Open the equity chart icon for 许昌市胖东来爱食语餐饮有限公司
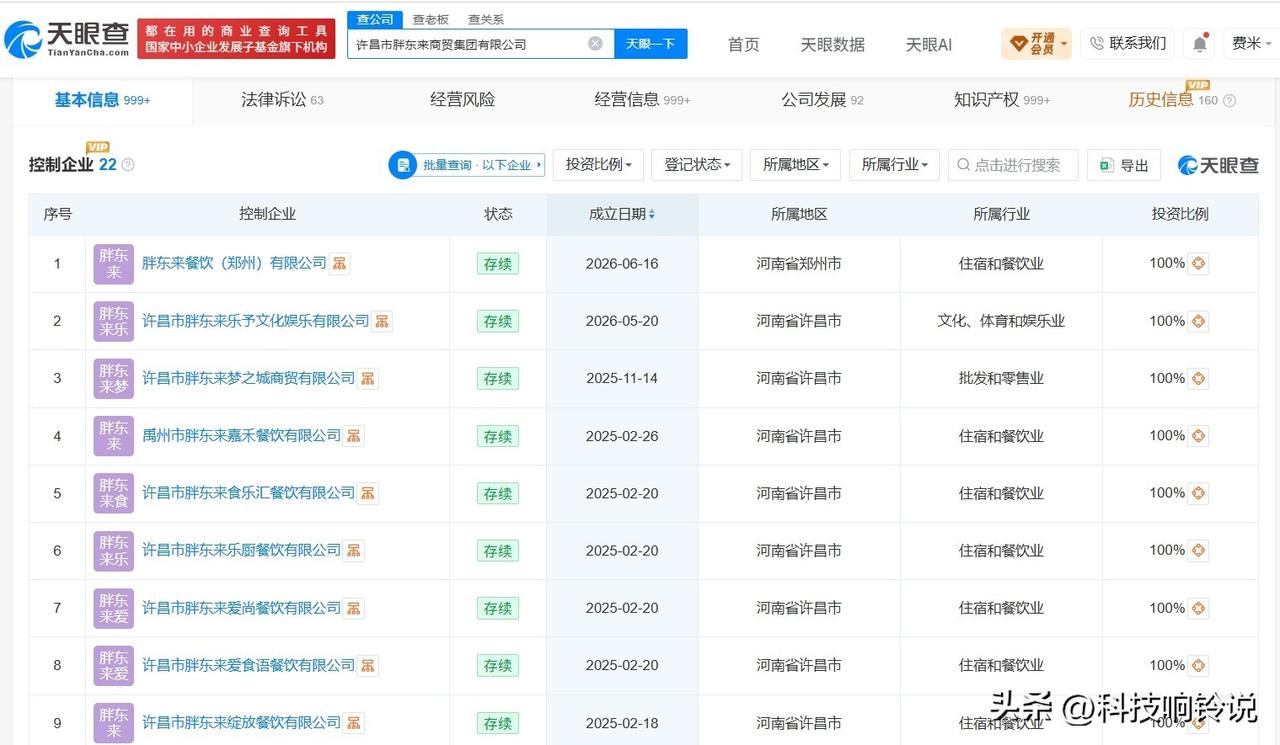 point(368,665)
